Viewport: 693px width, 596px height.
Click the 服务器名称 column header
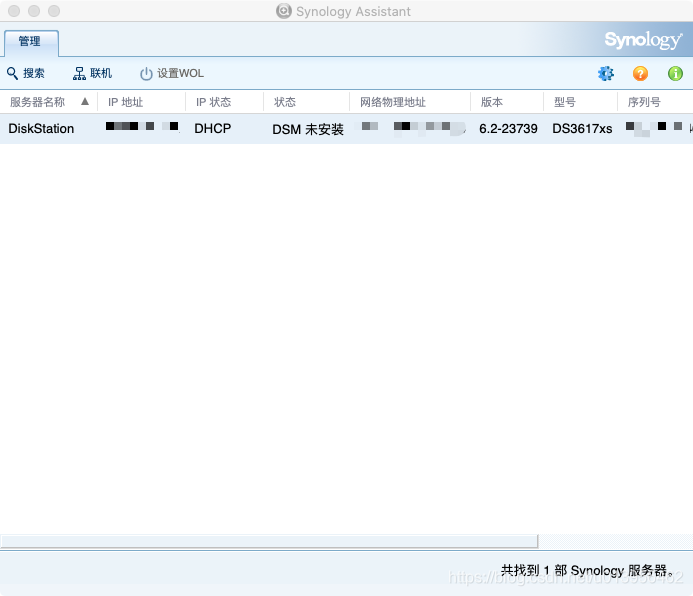point(49,102)
